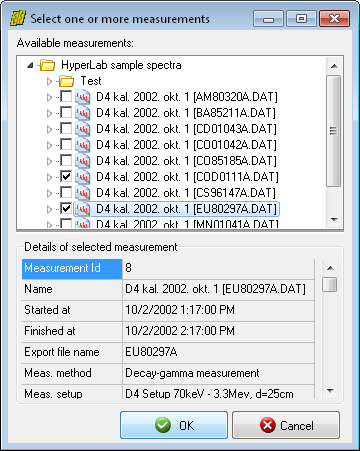The width and height of the screenshot is (360, 451).
Task: Click the measurement list scrollbar thumb
Action: click(x=334, y=130)
